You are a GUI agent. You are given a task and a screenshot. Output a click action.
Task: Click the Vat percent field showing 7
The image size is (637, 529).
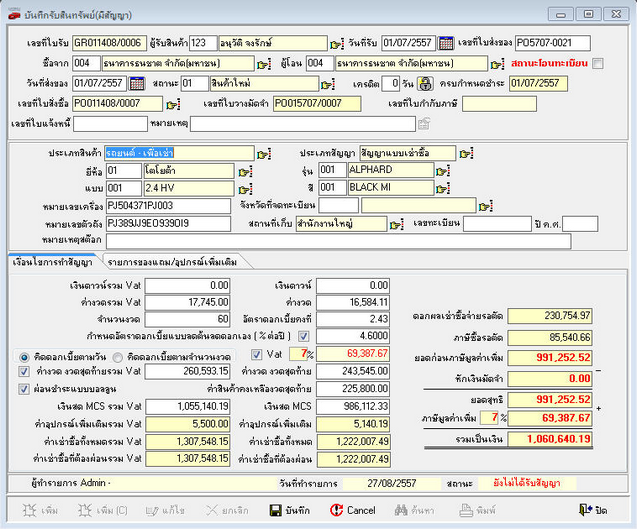[x=298, y=354]
